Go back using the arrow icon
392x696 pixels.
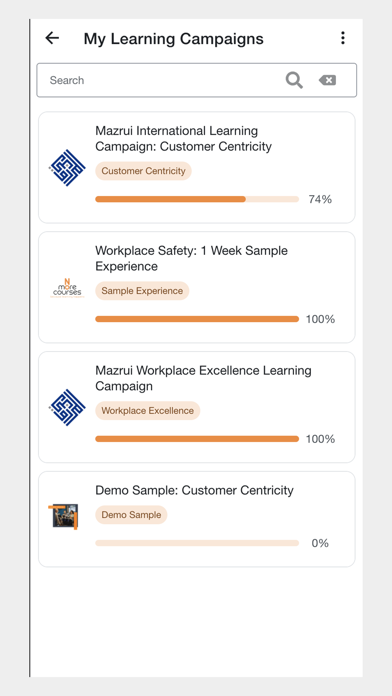pyautogui.click(x=52, y=38)
